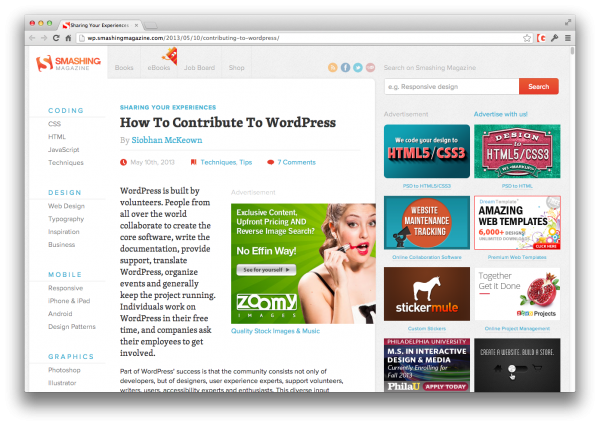Open Typography in the sidebar
This screenshot has height=426, width=600.
tap(66, 219)
